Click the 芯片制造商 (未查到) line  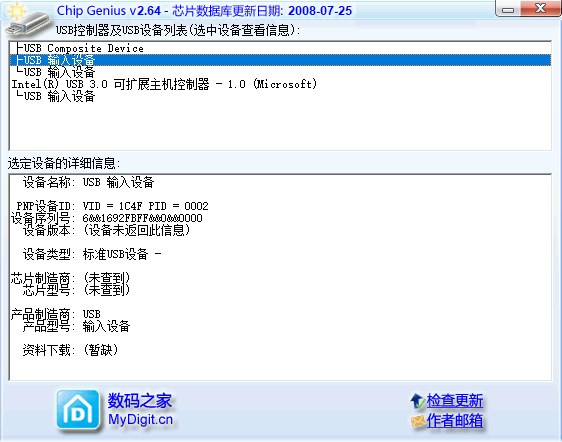[70, 278]
